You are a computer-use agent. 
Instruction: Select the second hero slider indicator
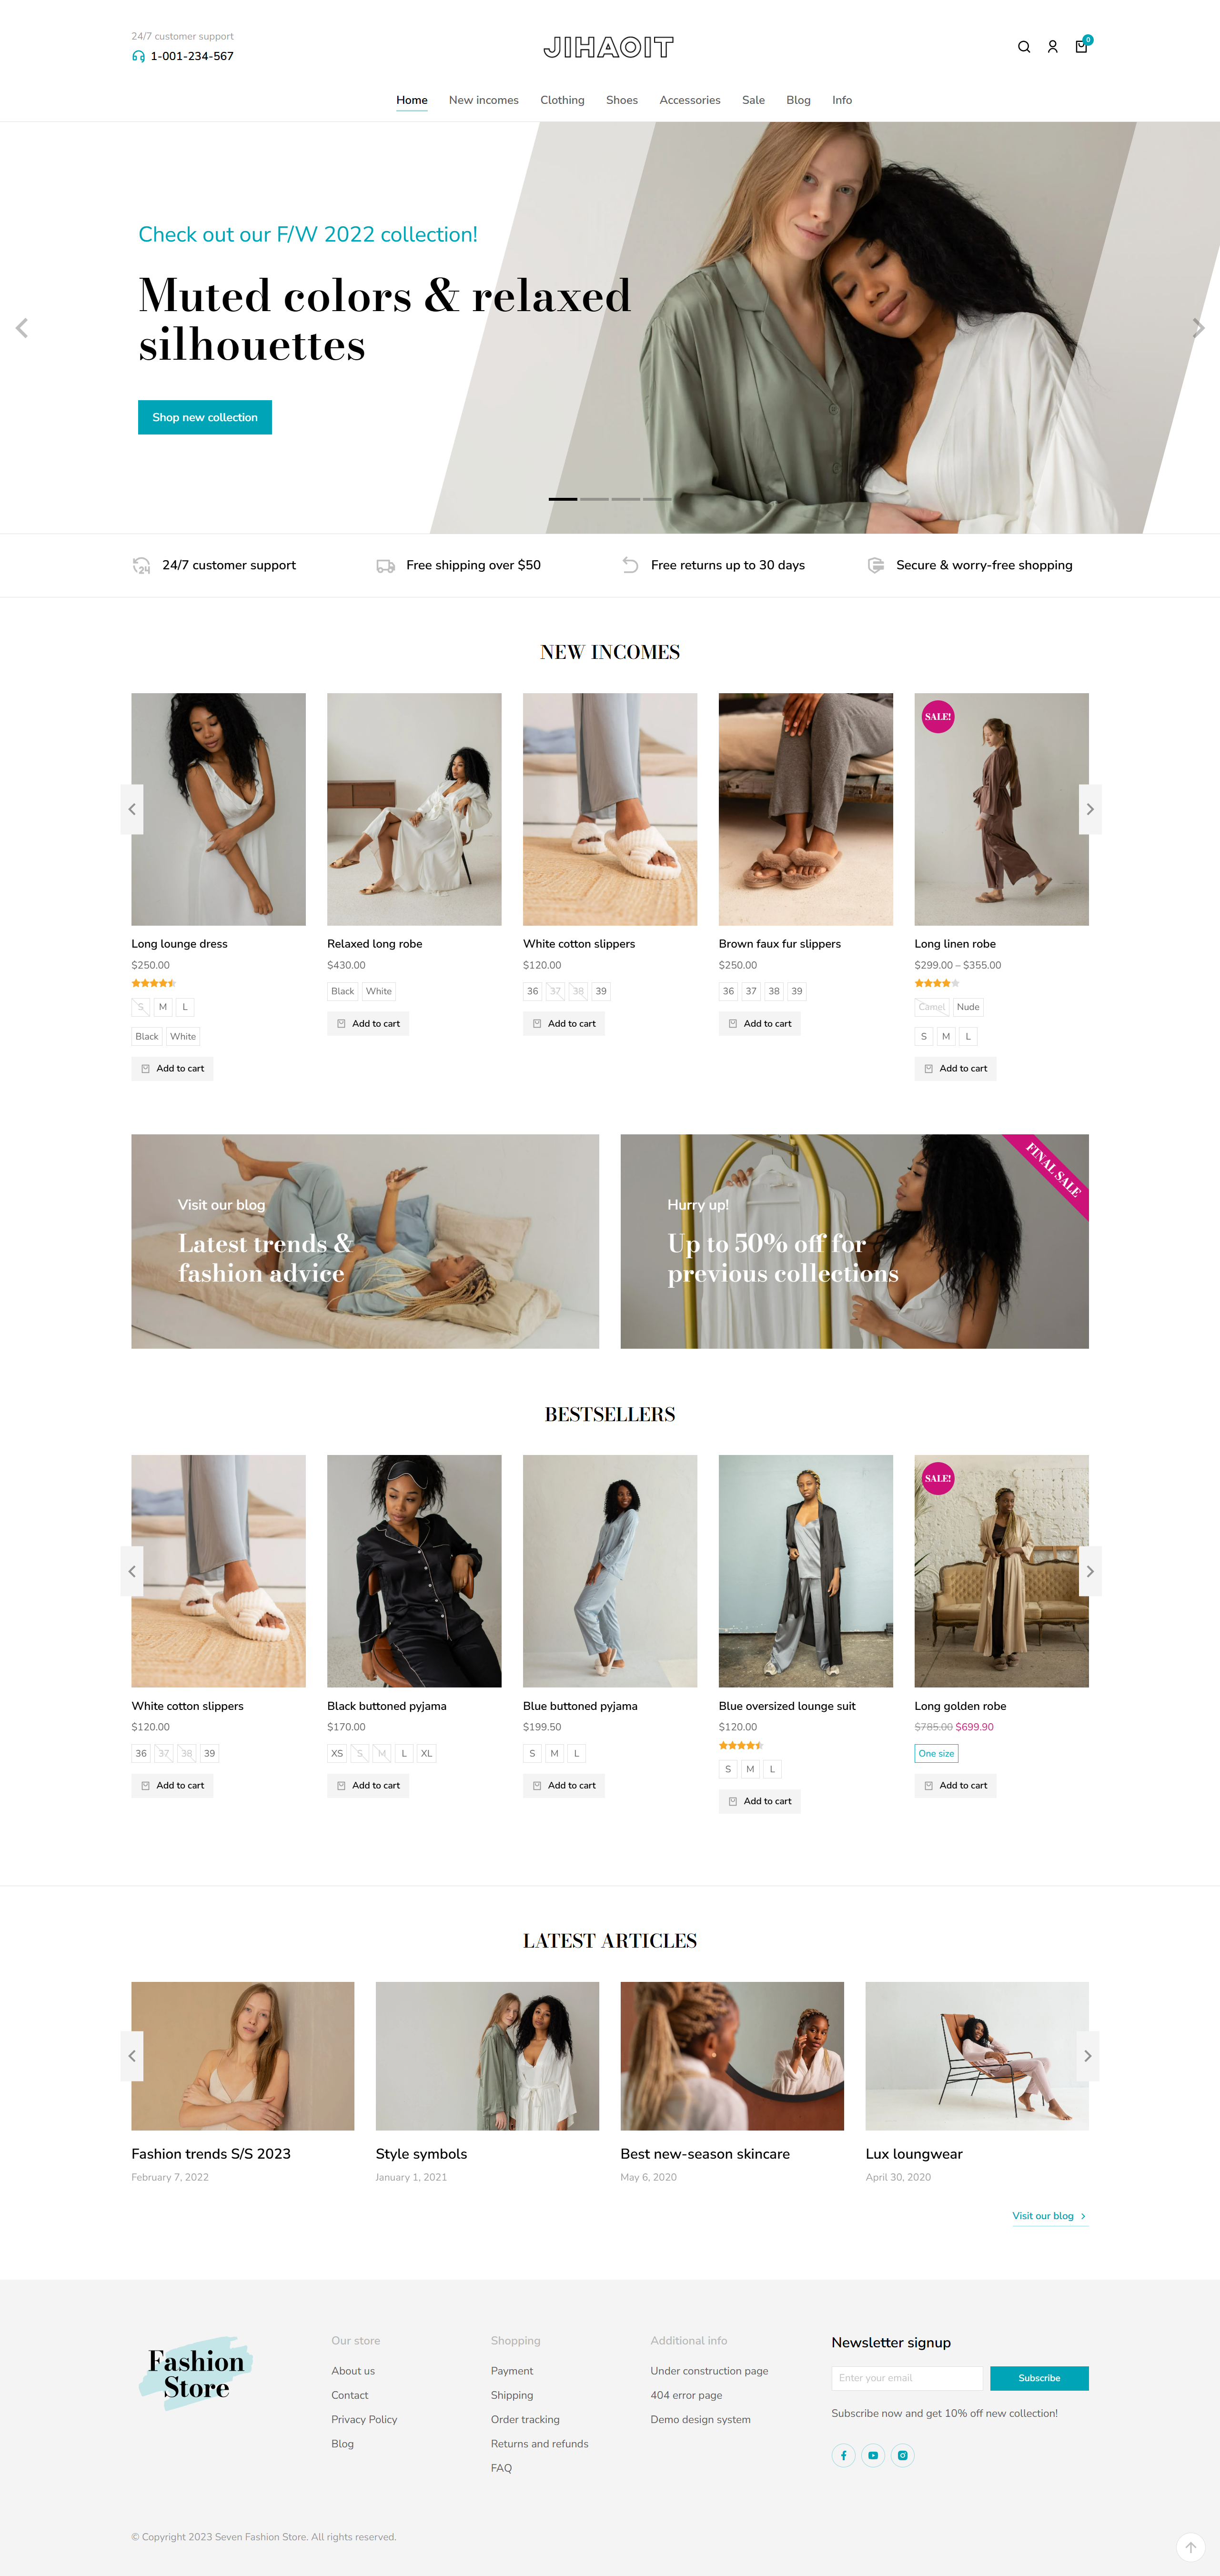click(x=594, y=498)
